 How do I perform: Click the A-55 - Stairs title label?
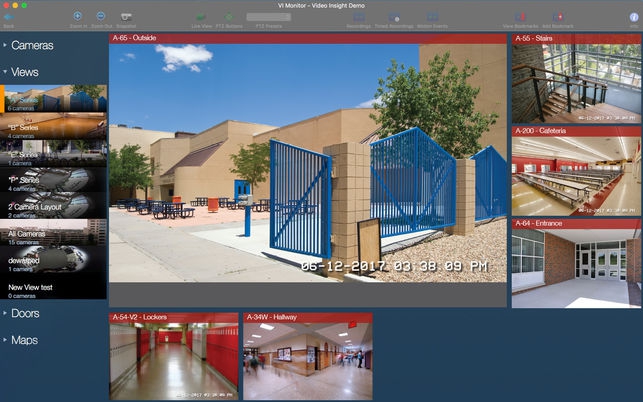tap(534, 38)
